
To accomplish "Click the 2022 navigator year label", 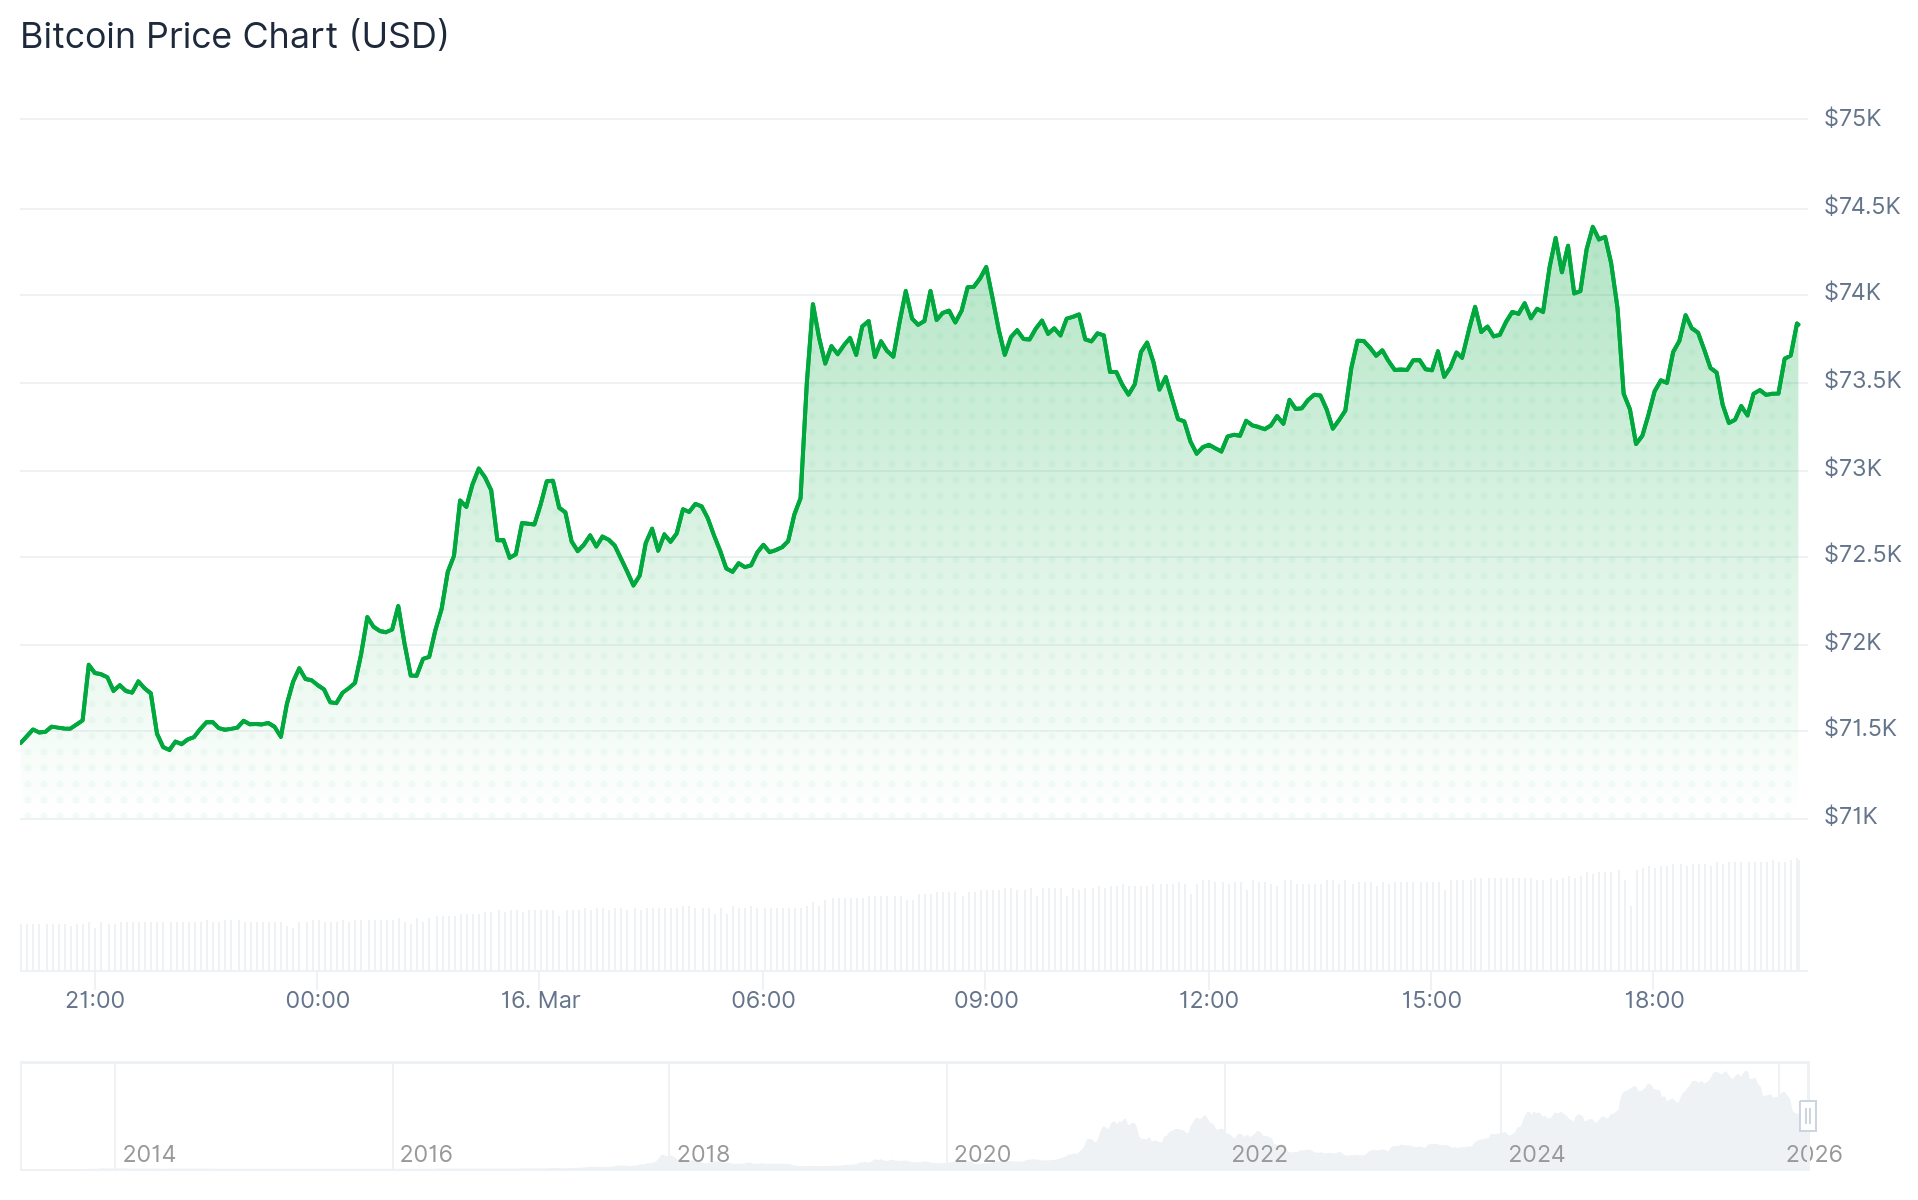I will click(1259, 1154).
